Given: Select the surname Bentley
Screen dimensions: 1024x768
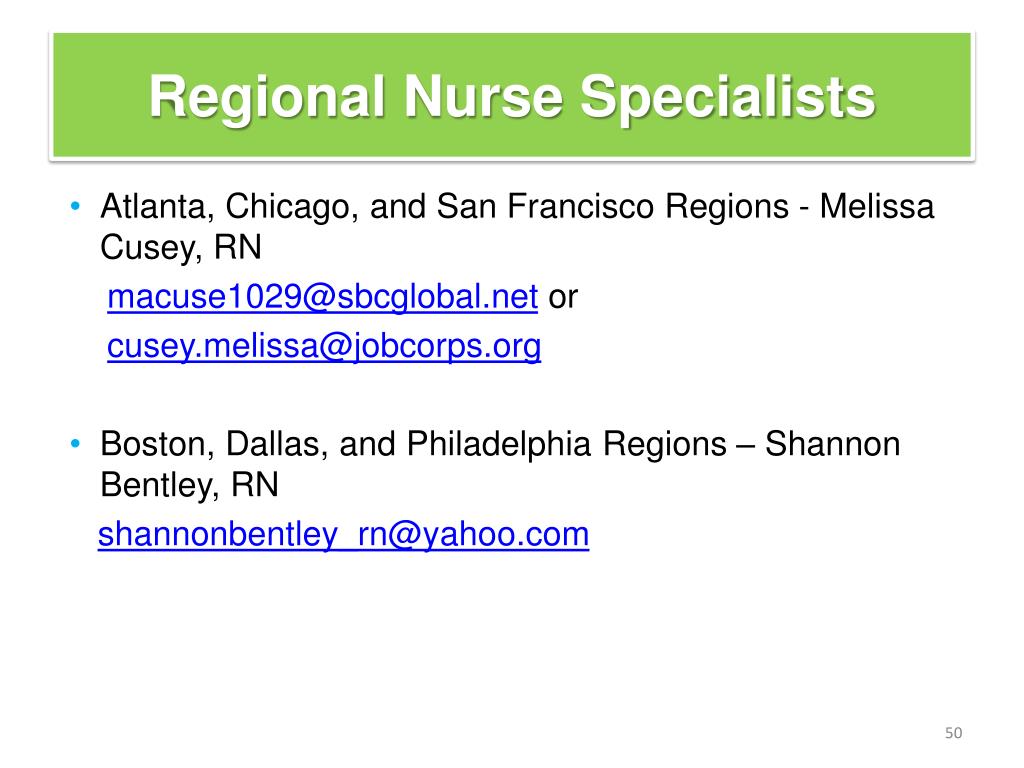Looking at the screenshot, I should pos(156,485).
